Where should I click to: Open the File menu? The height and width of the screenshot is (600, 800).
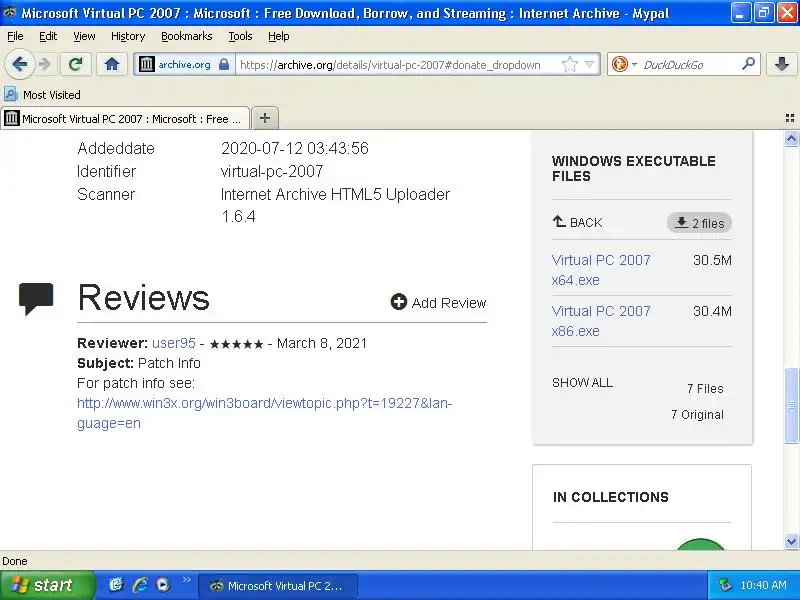point(15,36)
